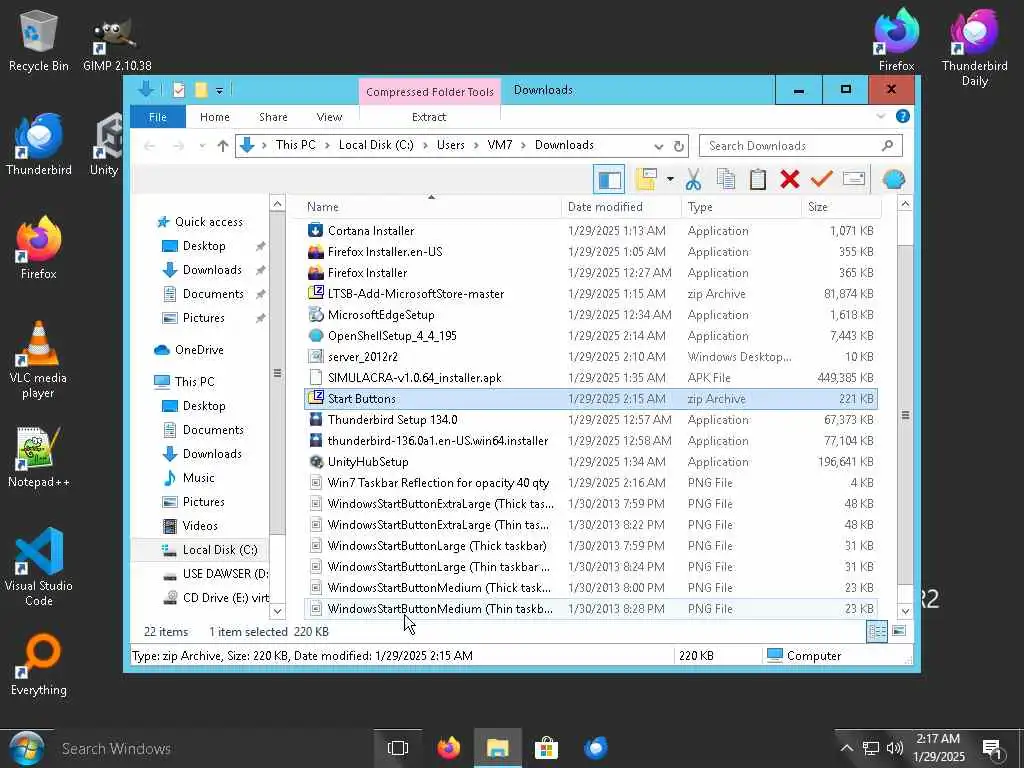This screenshot has width=1024, height=768.
Task: Click the Compressed Folder Tools contextual tab
Action: click(430, 91)
